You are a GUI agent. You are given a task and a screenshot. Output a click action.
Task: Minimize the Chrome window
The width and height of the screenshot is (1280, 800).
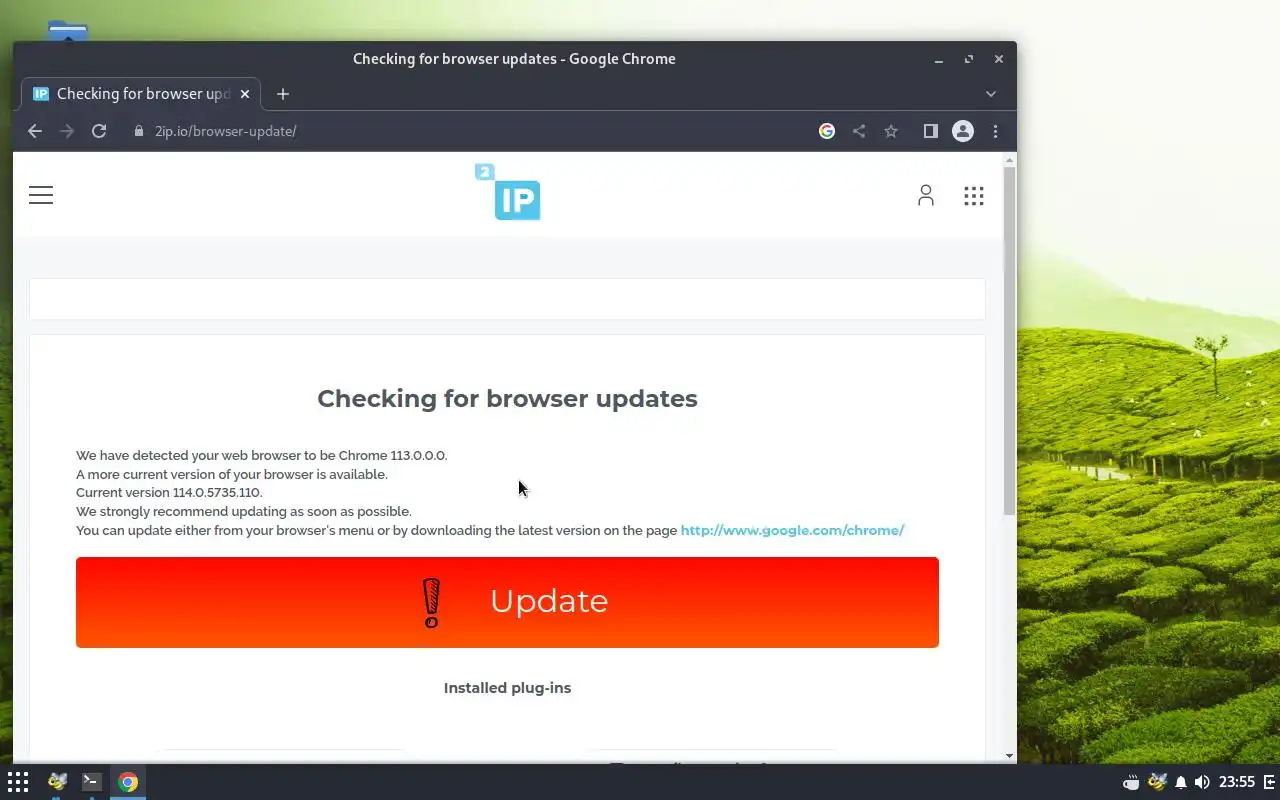pos(939,59)
